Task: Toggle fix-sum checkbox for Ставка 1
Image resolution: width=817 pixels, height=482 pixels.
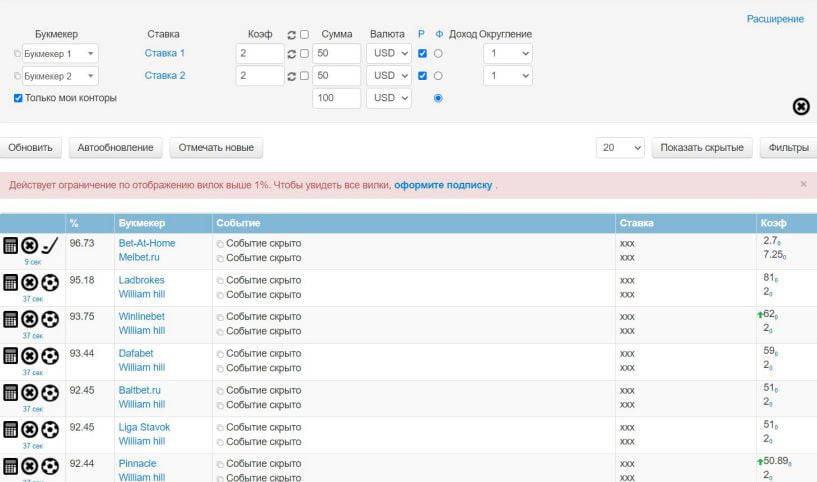Action: coord(304,53)
